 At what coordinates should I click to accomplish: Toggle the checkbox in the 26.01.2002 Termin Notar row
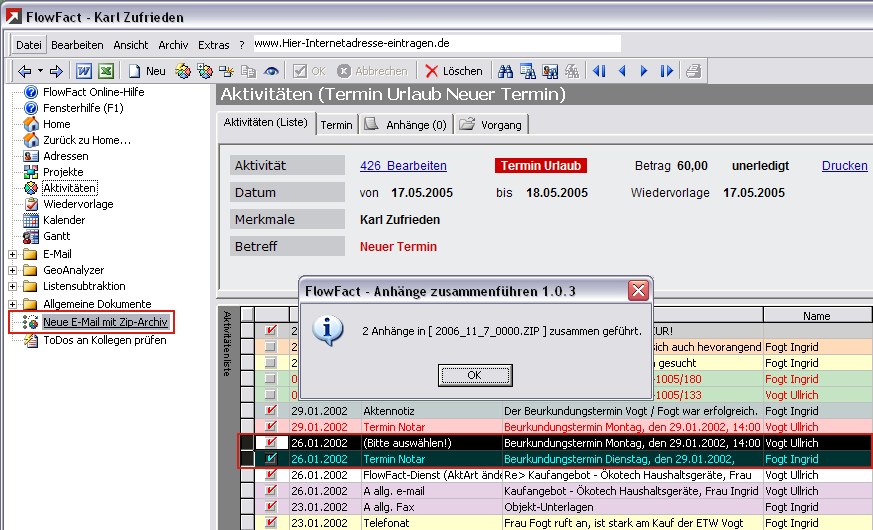271,459
